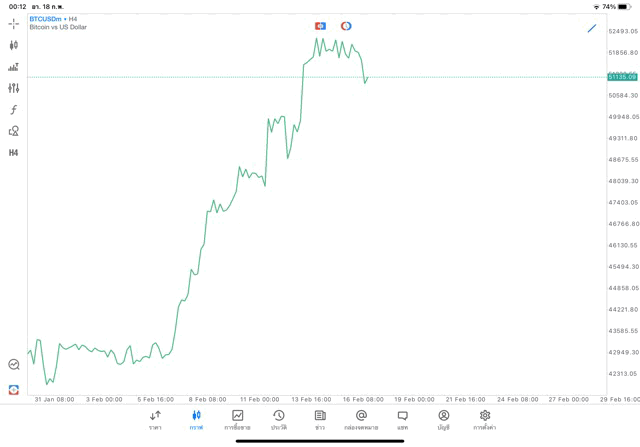The image size is (640, 447).
Task: Click the chart settings sliders icon
Action: (14, 88)
